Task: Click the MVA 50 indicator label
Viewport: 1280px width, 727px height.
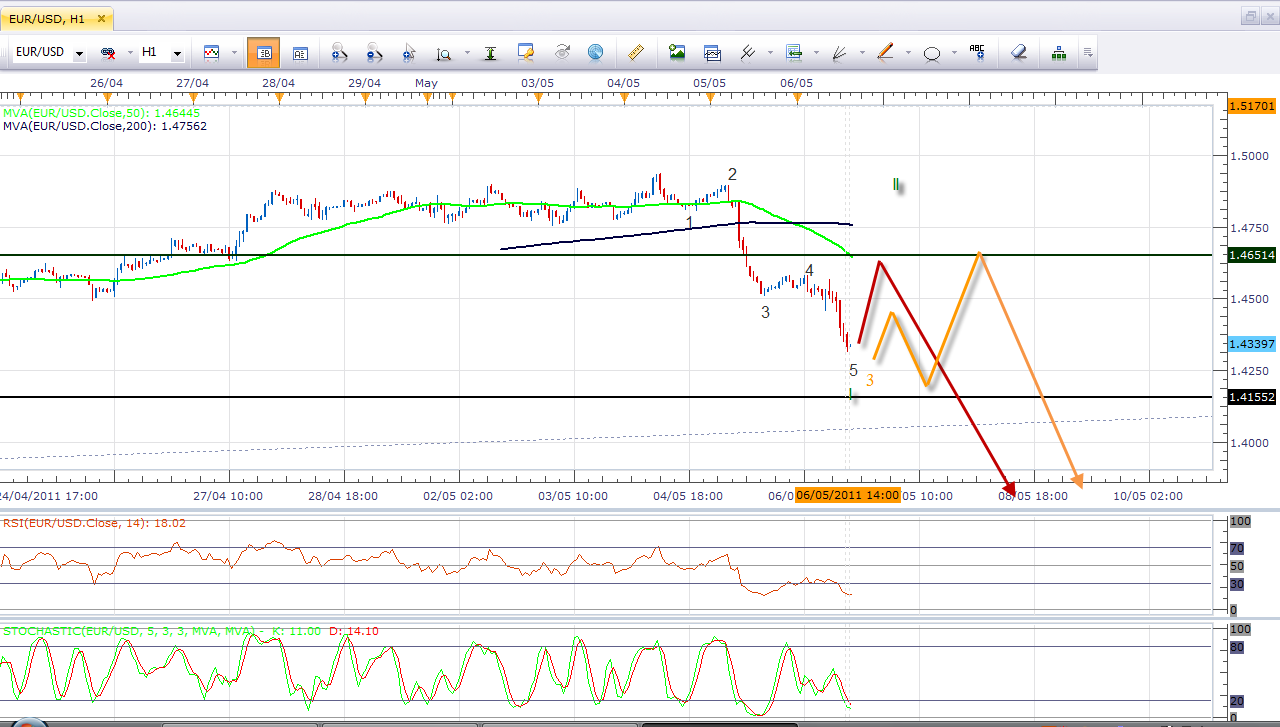Action: click(101, 114)
